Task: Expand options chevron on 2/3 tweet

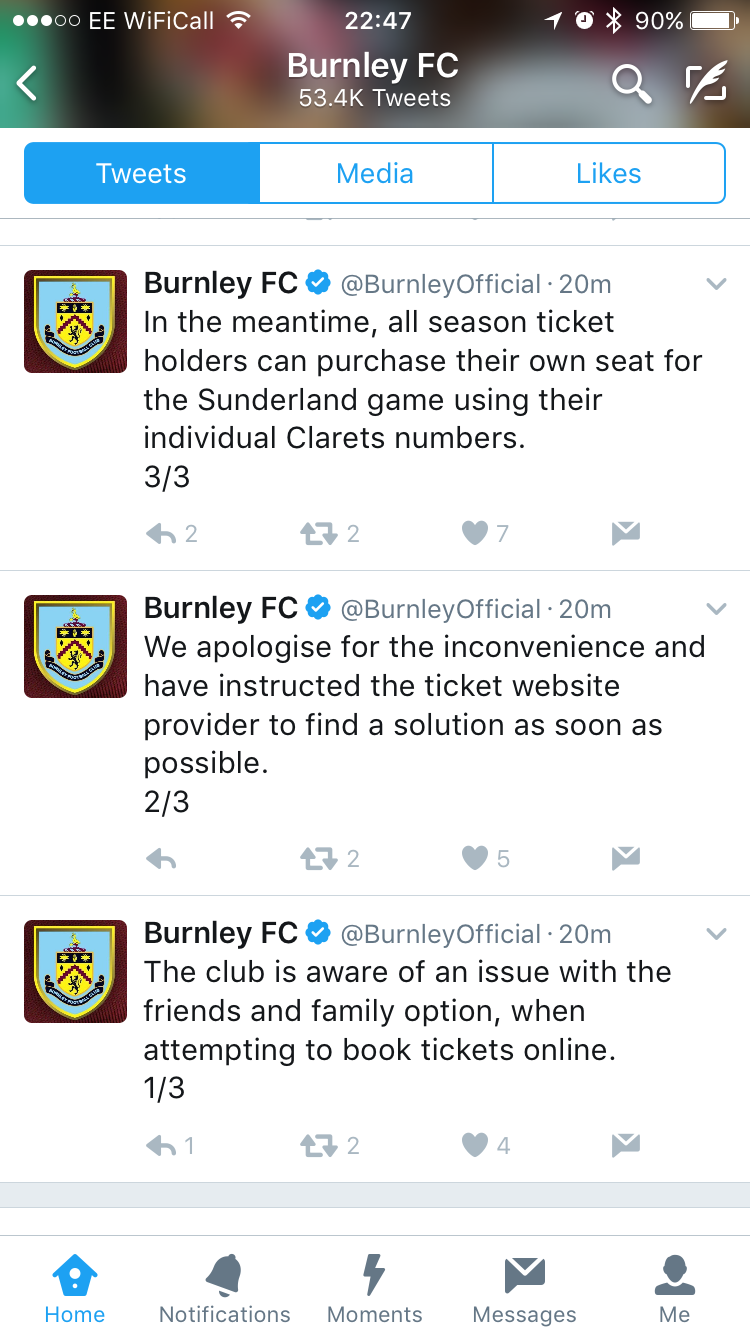Action: (x=716, y=609)
